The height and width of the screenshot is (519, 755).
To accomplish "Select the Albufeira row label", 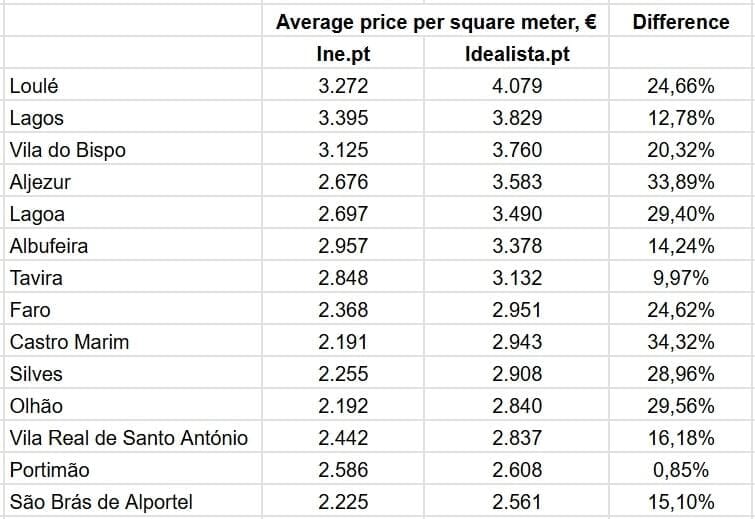I will (x=49, y=246).
